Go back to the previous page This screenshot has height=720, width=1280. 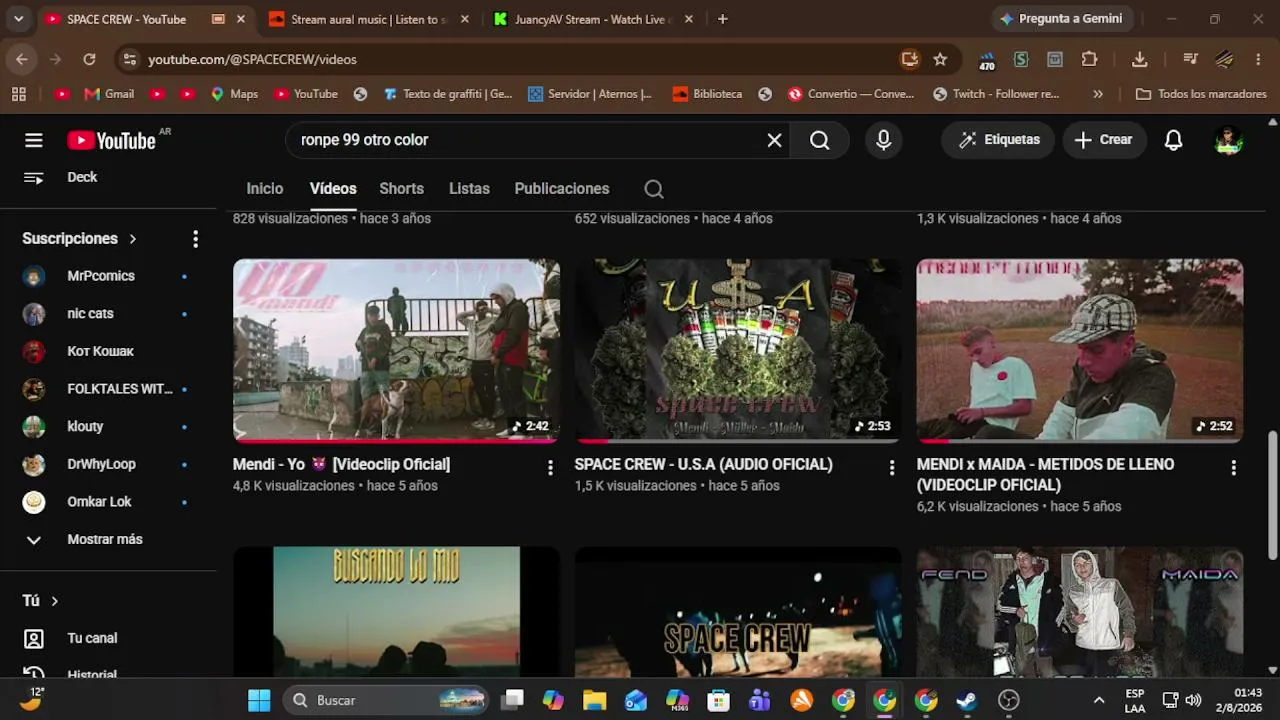tap(22, 59)
